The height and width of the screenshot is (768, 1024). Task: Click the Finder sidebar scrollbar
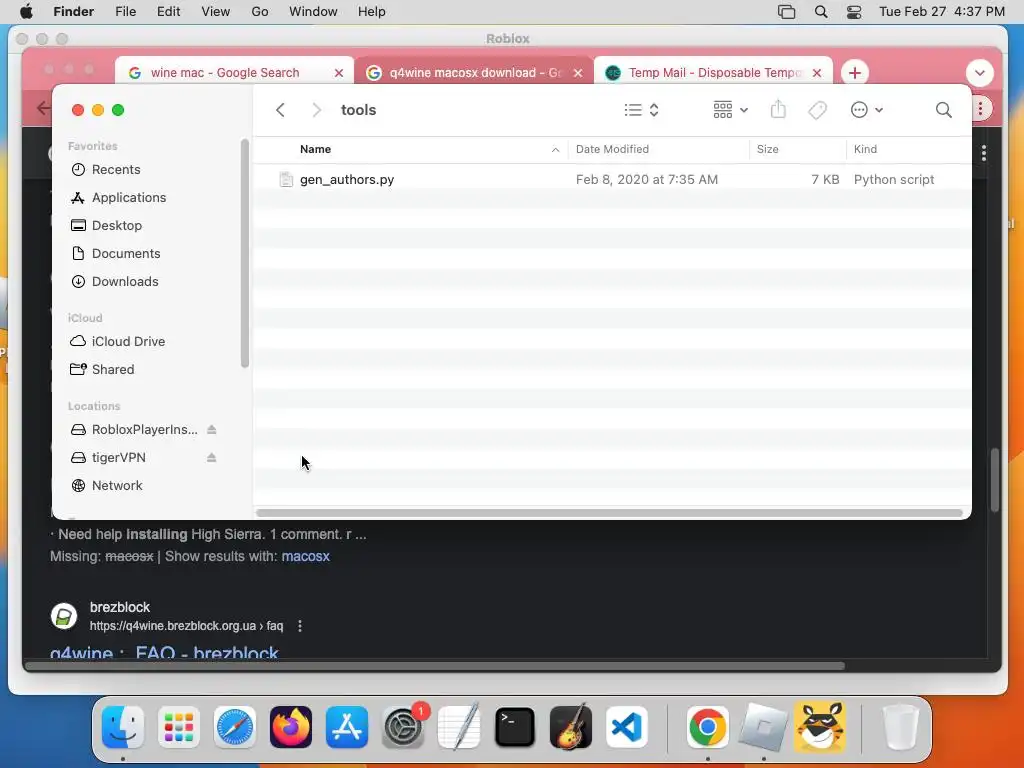pos(245,253)
